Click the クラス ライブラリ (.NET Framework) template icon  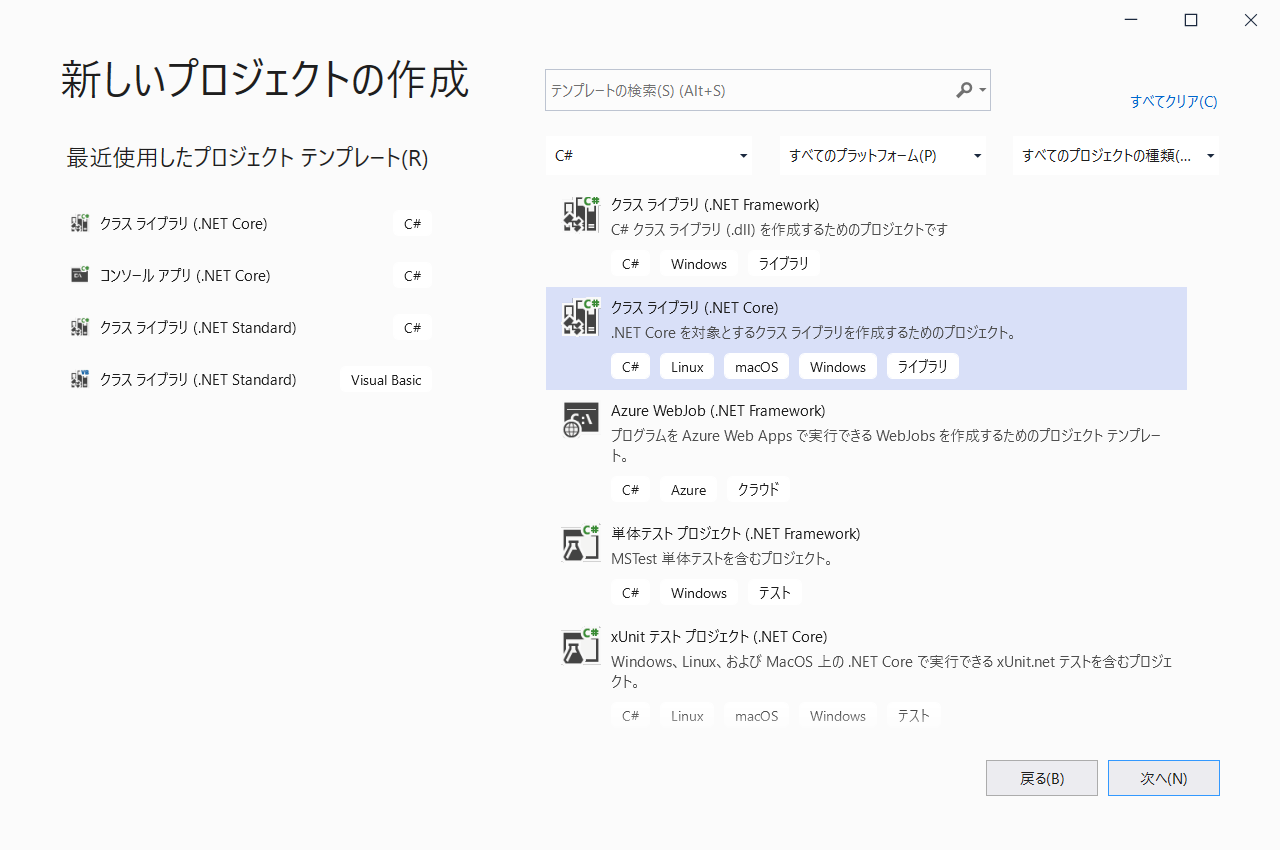pos(580,213)
